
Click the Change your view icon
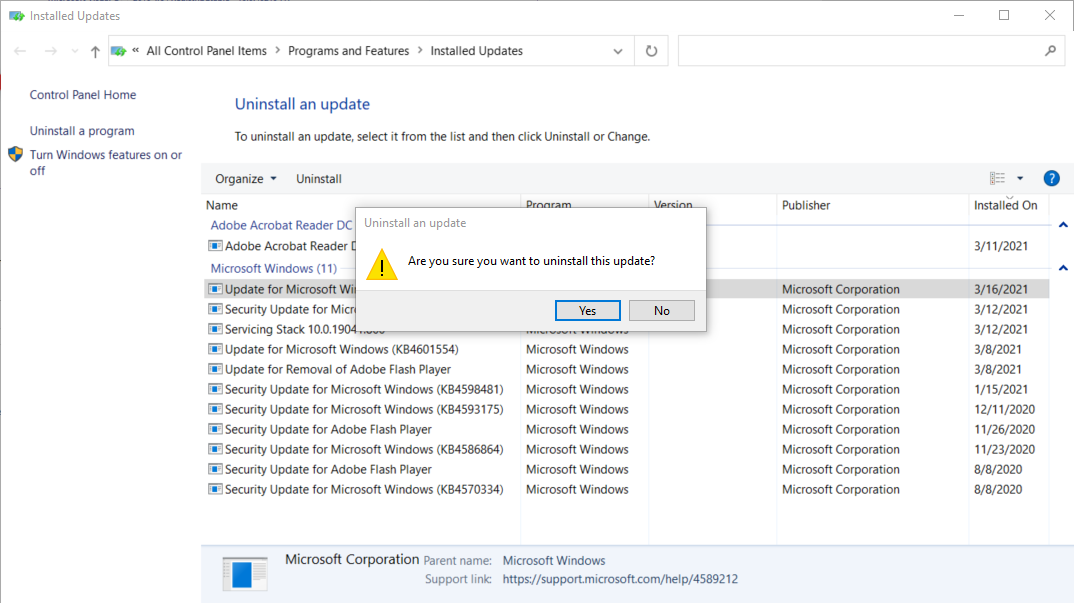click(x=997, y=177)
